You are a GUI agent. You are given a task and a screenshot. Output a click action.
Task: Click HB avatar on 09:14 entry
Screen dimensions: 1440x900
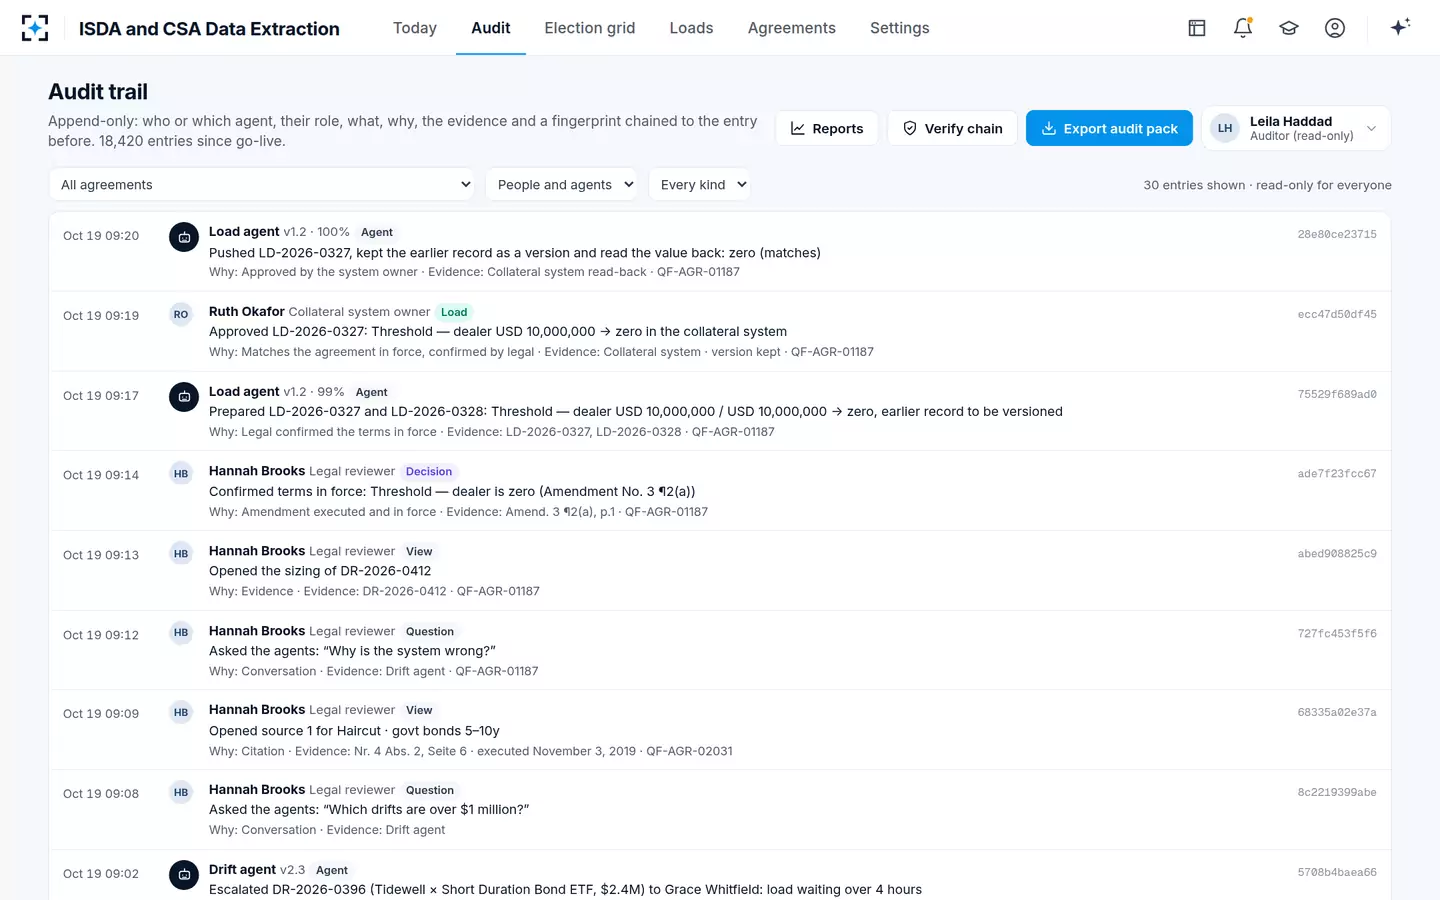(x=181, y=474)
